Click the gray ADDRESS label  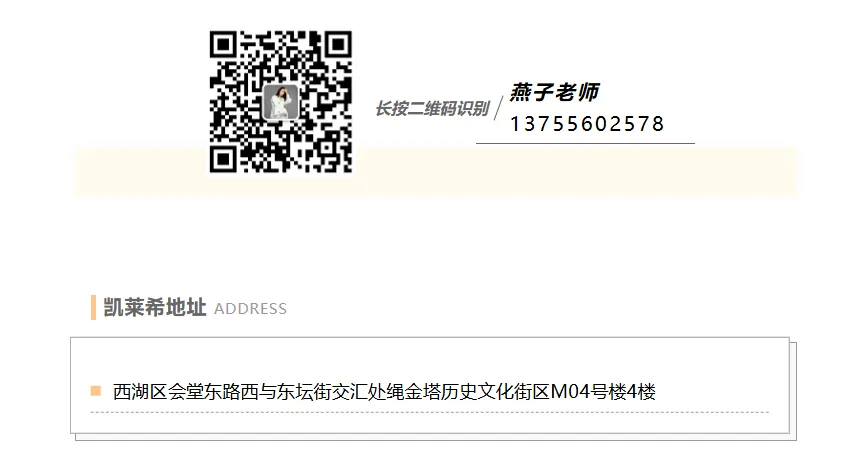[250, 309]
